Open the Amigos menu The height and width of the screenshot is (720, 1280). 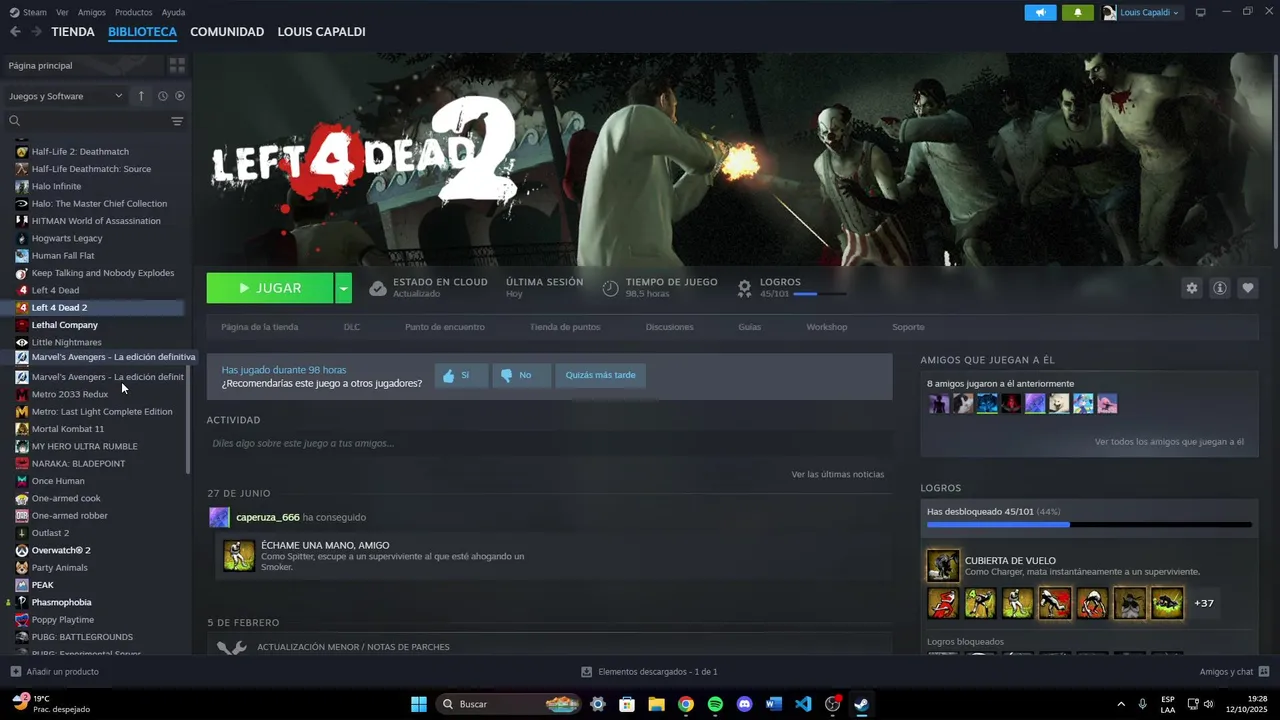(x=92, y=12)
